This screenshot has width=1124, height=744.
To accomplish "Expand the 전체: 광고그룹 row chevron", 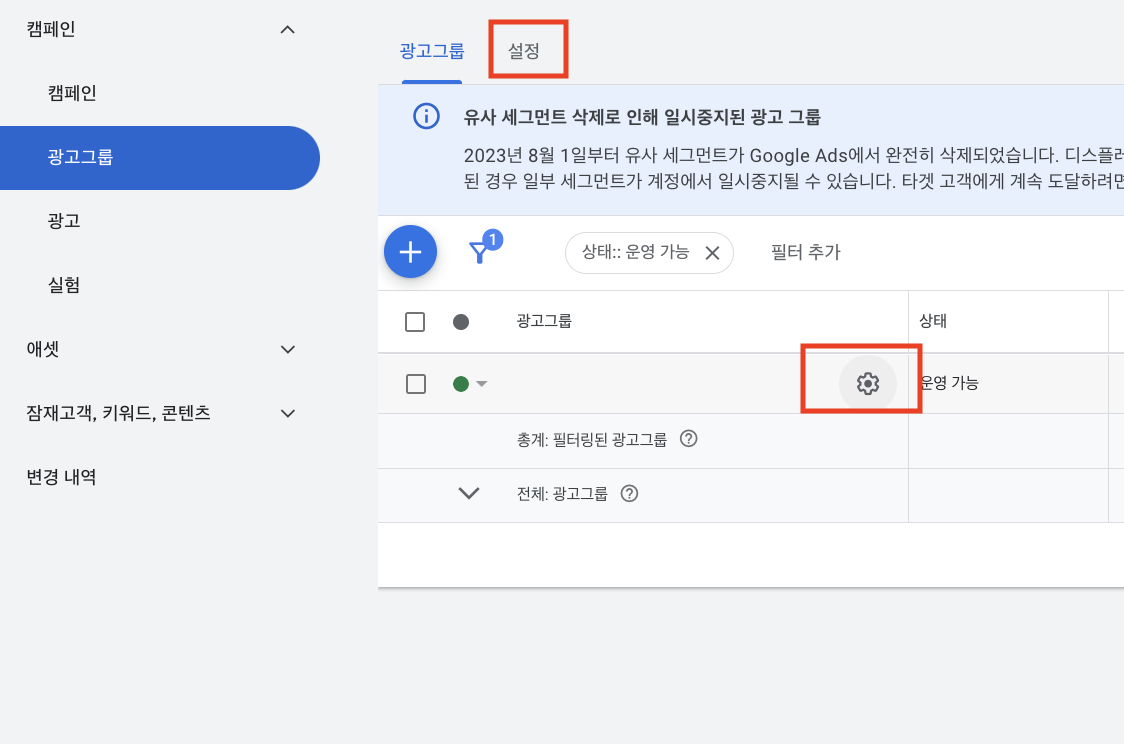I will [x=468, y=493].
